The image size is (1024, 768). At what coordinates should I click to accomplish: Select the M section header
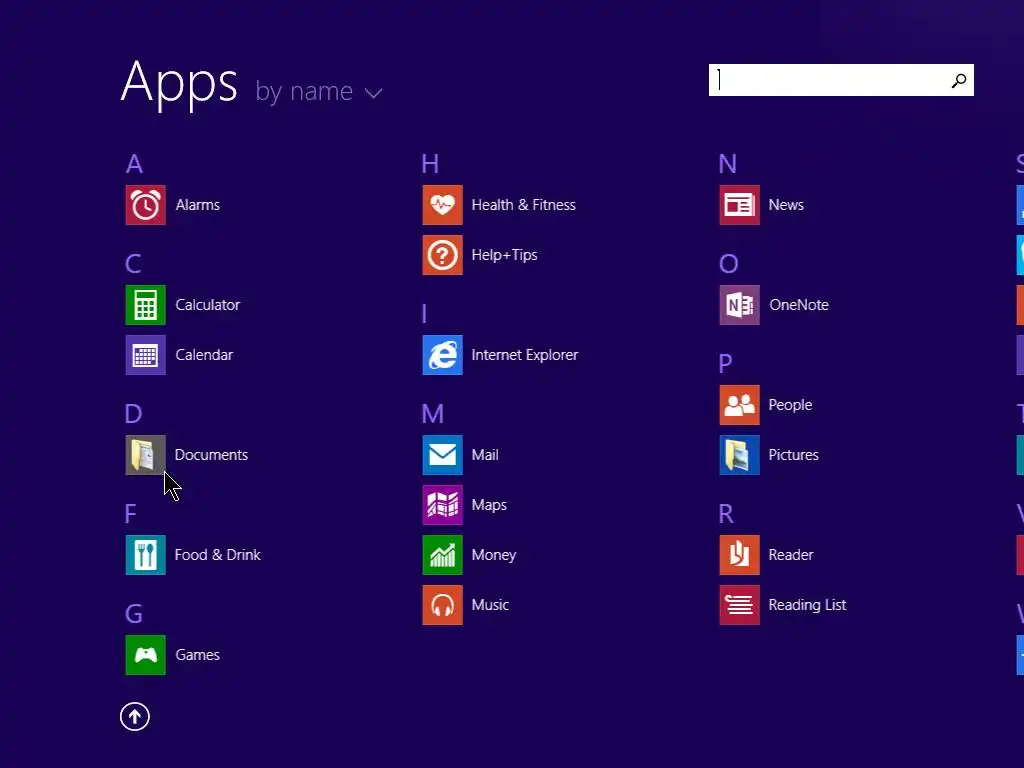click(433, 414)
